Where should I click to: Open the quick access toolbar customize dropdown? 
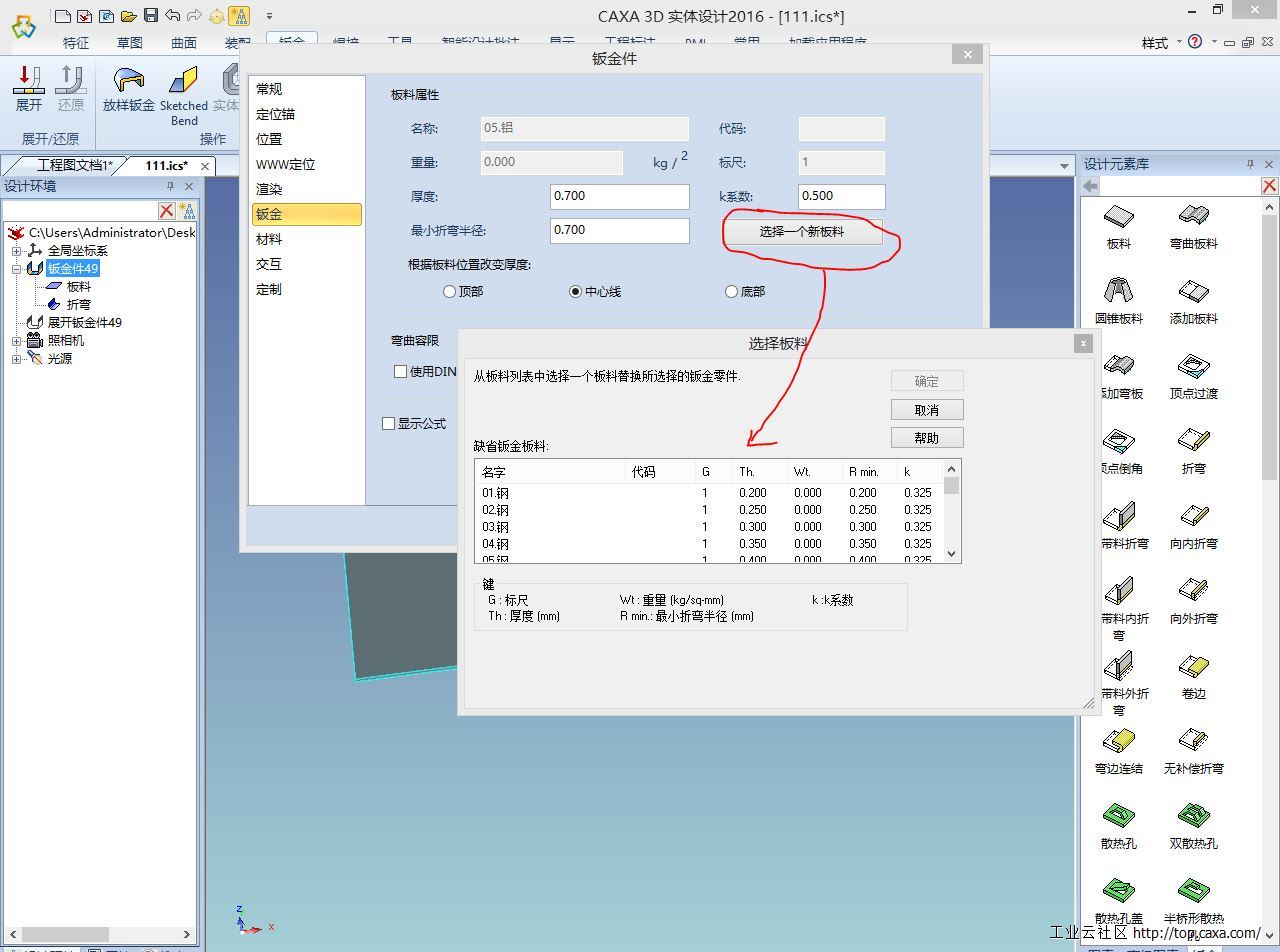click(269, 16)
